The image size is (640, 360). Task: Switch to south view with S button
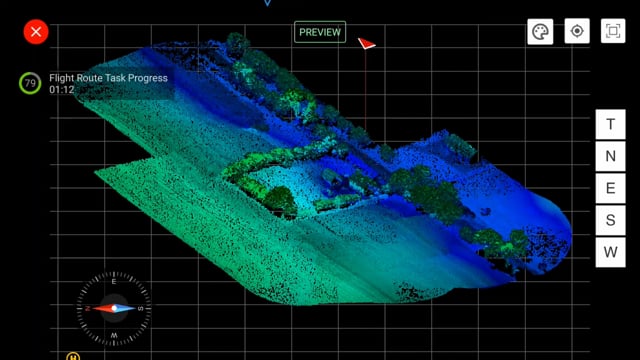pos(611,220)
